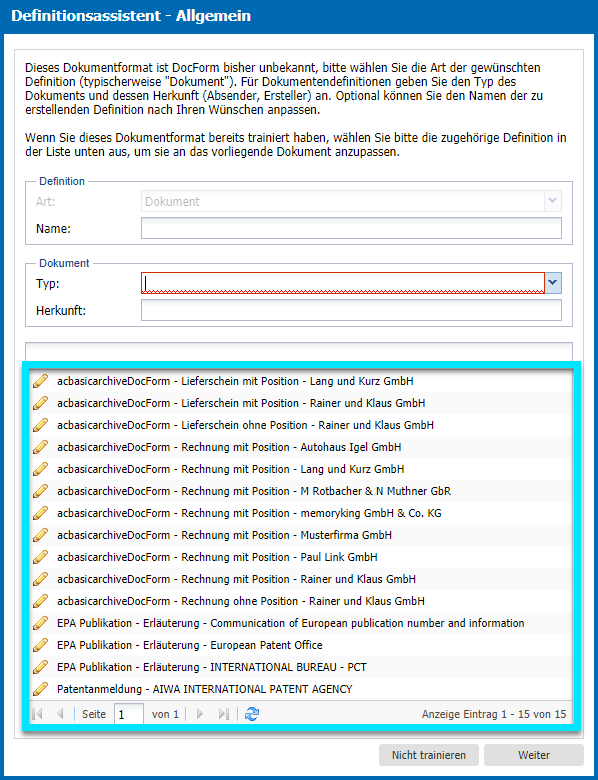Select Rechnung ohne Position - Rainer und Klaus
The height and width of the screenshot is (780, 598).
300,601
